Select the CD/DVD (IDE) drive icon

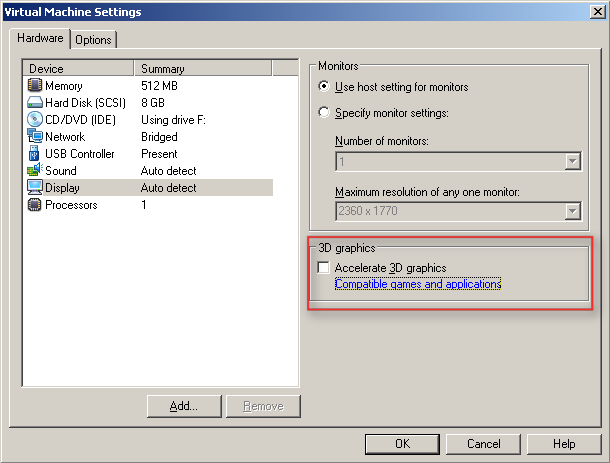tap(35, 120)
